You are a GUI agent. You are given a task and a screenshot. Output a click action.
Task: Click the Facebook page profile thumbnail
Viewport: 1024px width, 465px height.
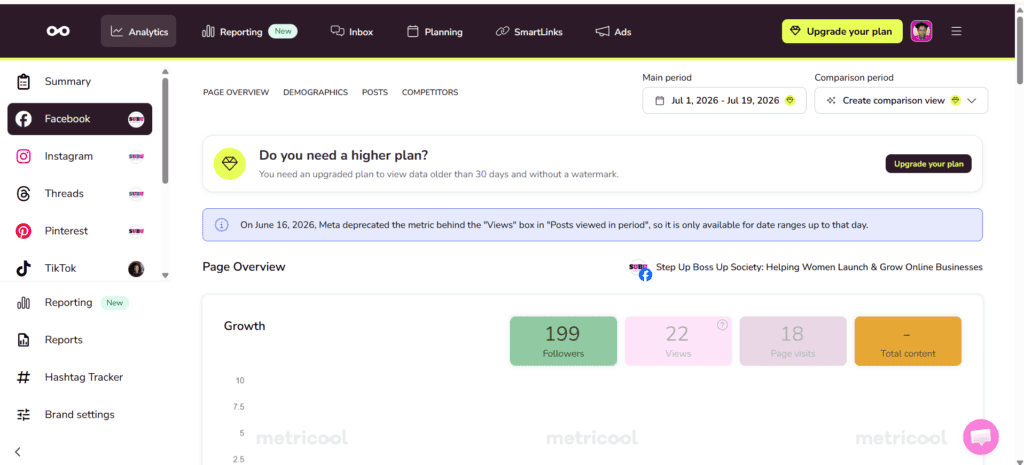639,268
